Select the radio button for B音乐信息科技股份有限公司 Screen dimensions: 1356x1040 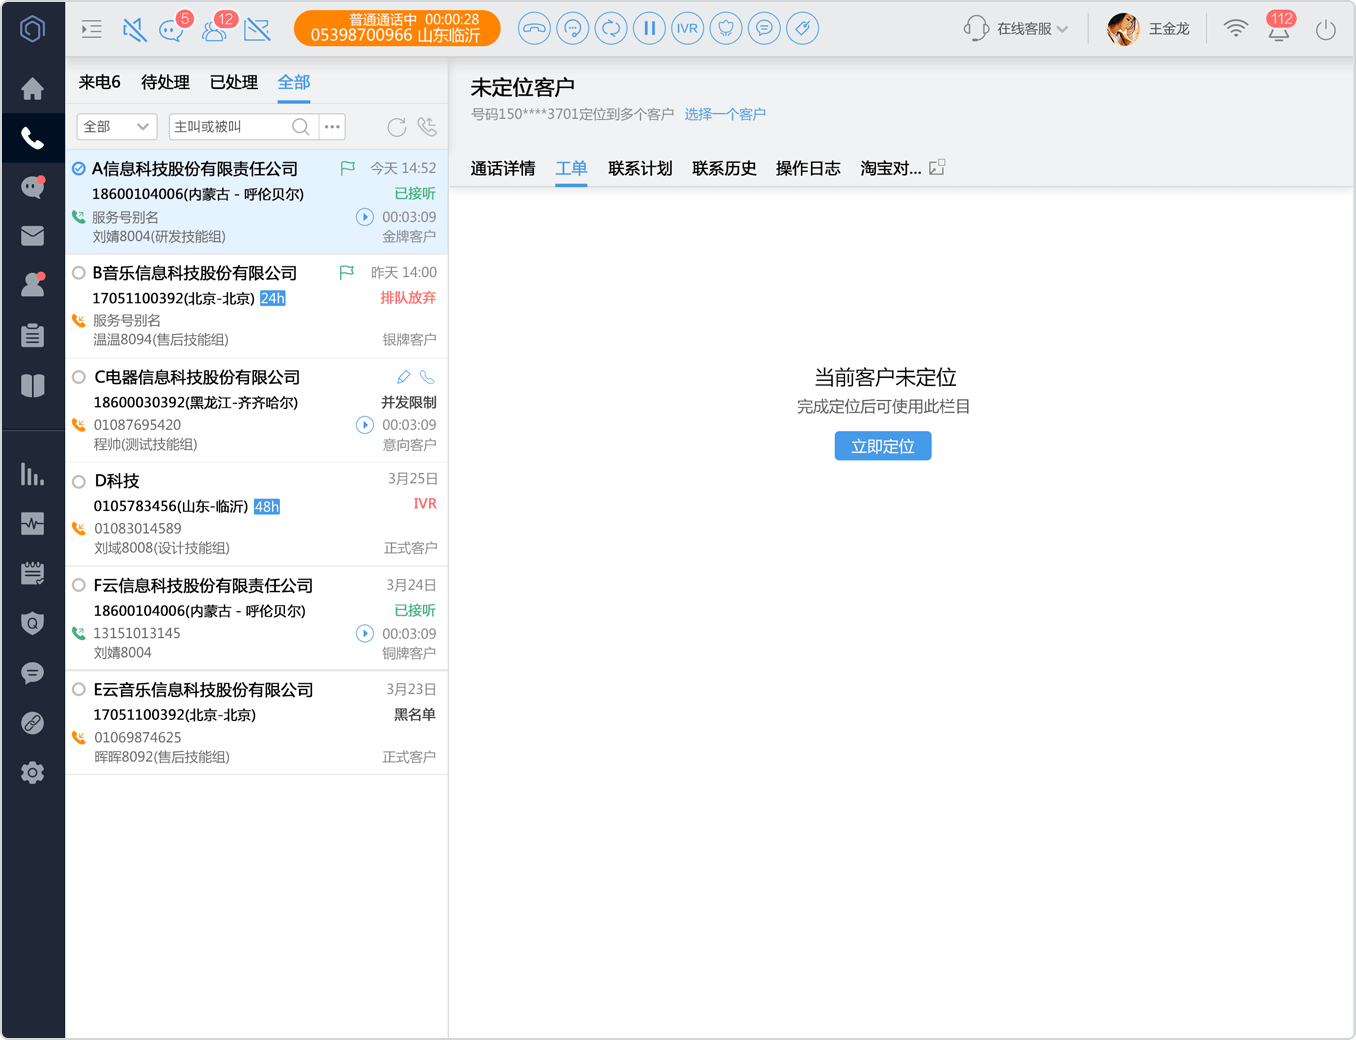point(79,273)
